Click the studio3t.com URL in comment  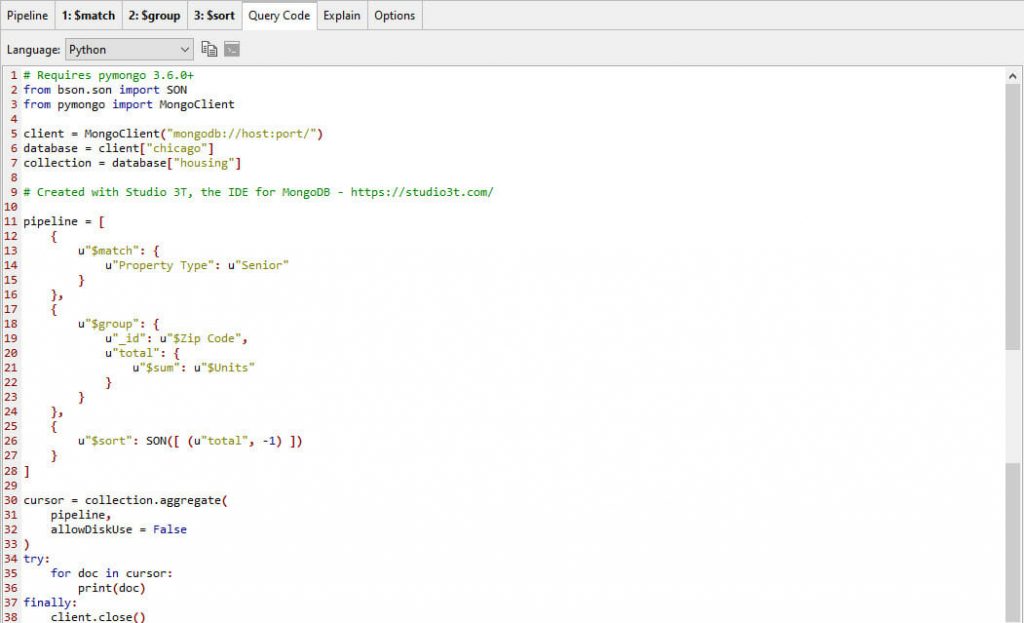422,192
